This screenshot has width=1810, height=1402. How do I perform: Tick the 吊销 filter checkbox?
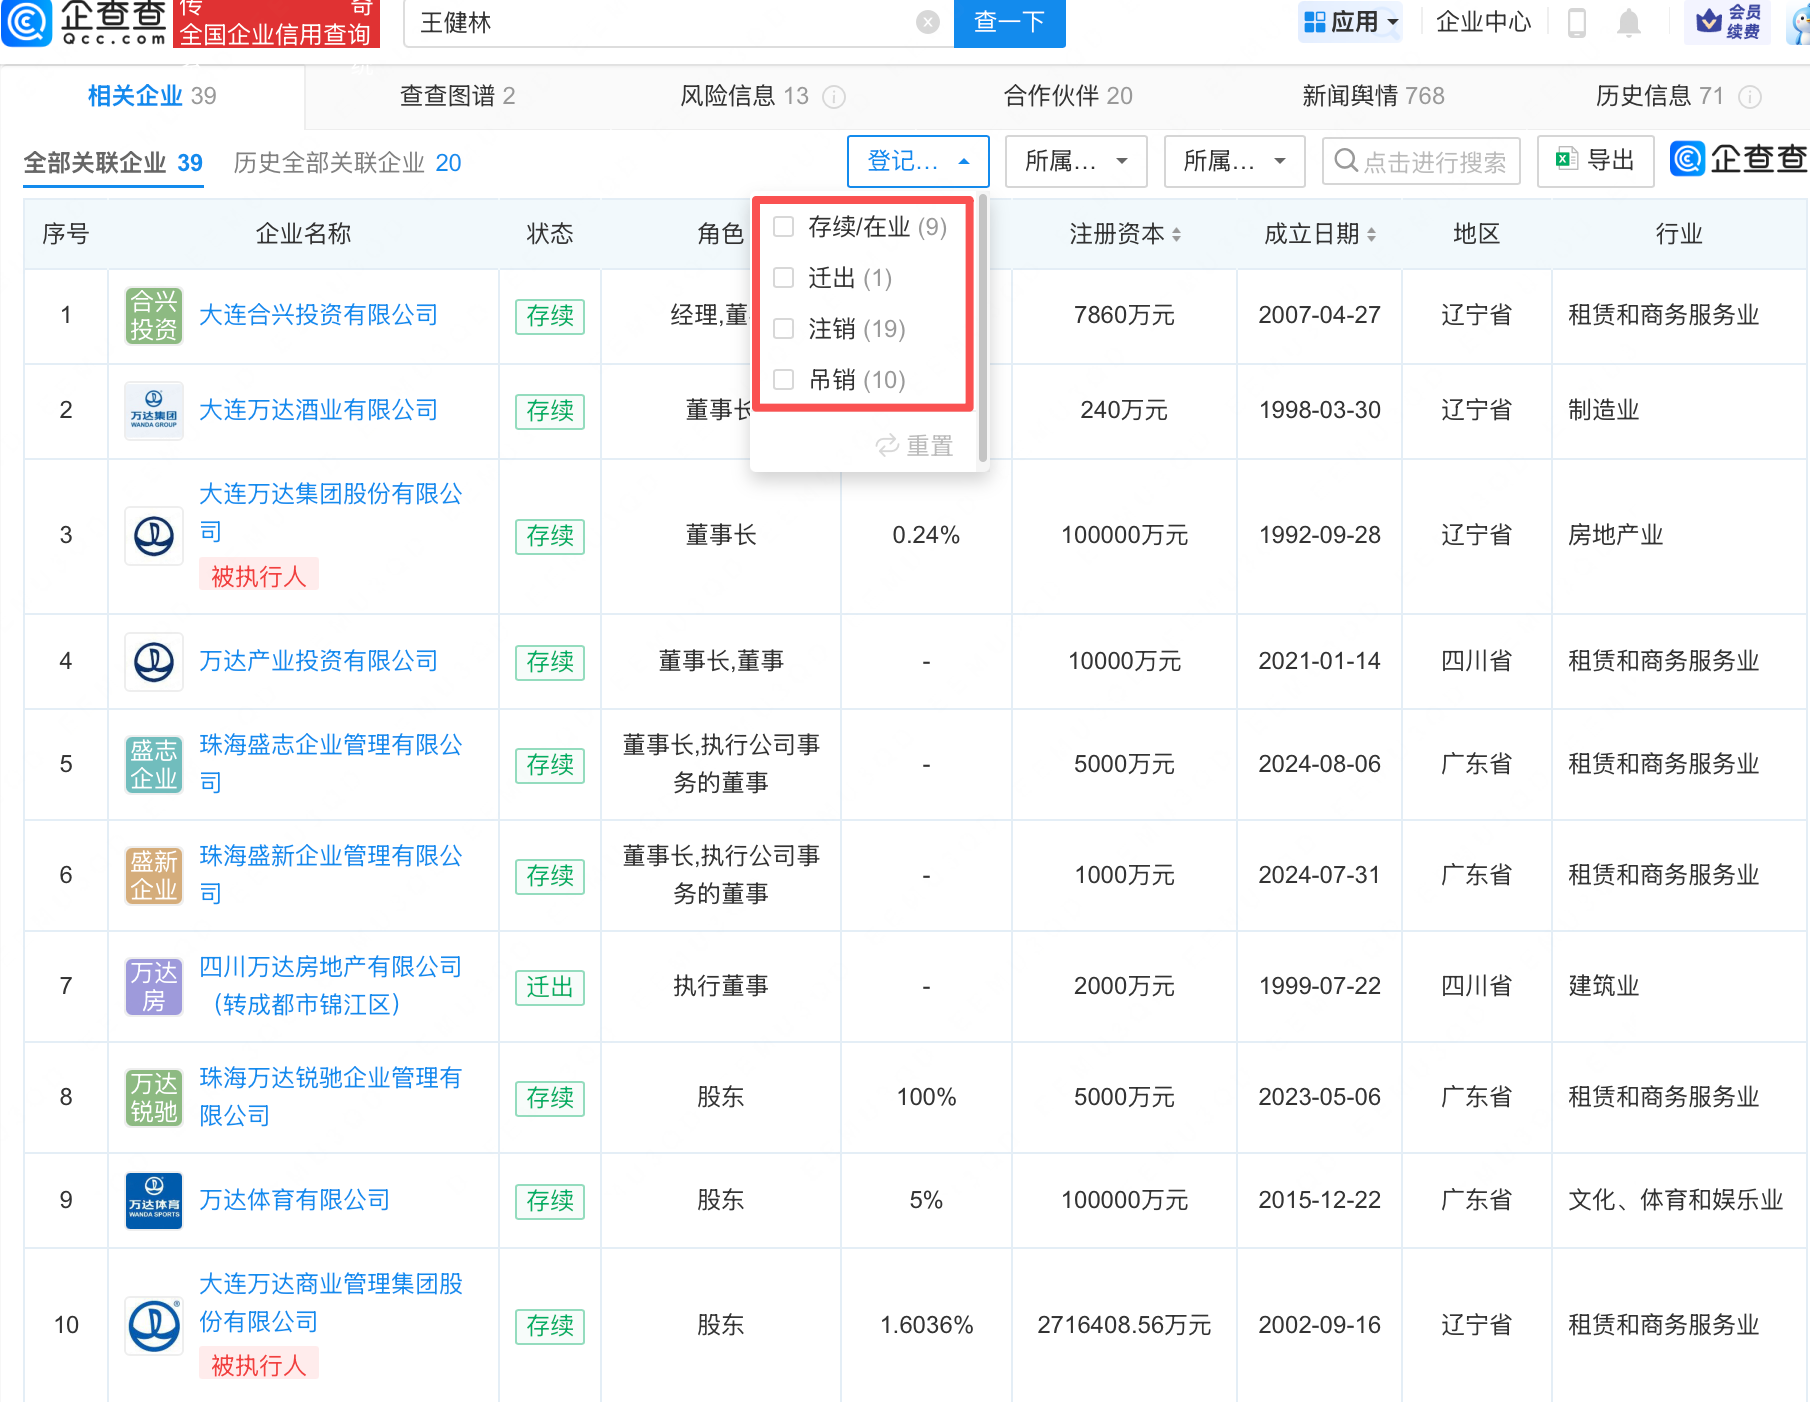(x=784, y=380)
